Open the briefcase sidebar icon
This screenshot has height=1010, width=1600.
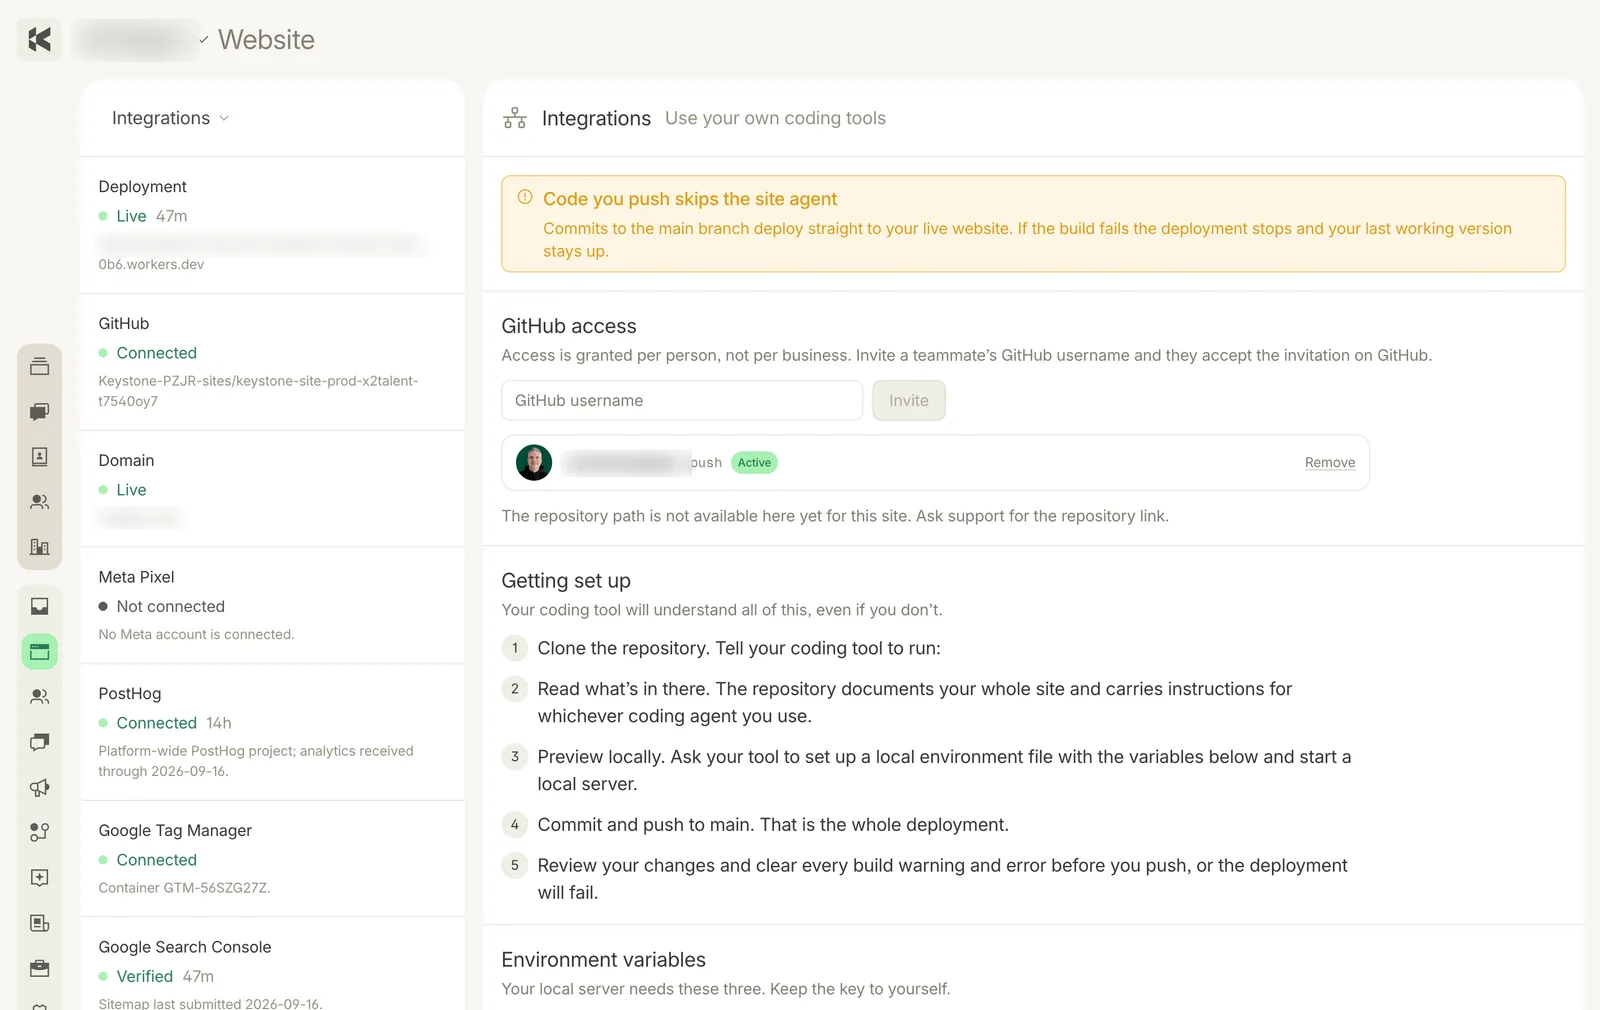pos(40,968)
